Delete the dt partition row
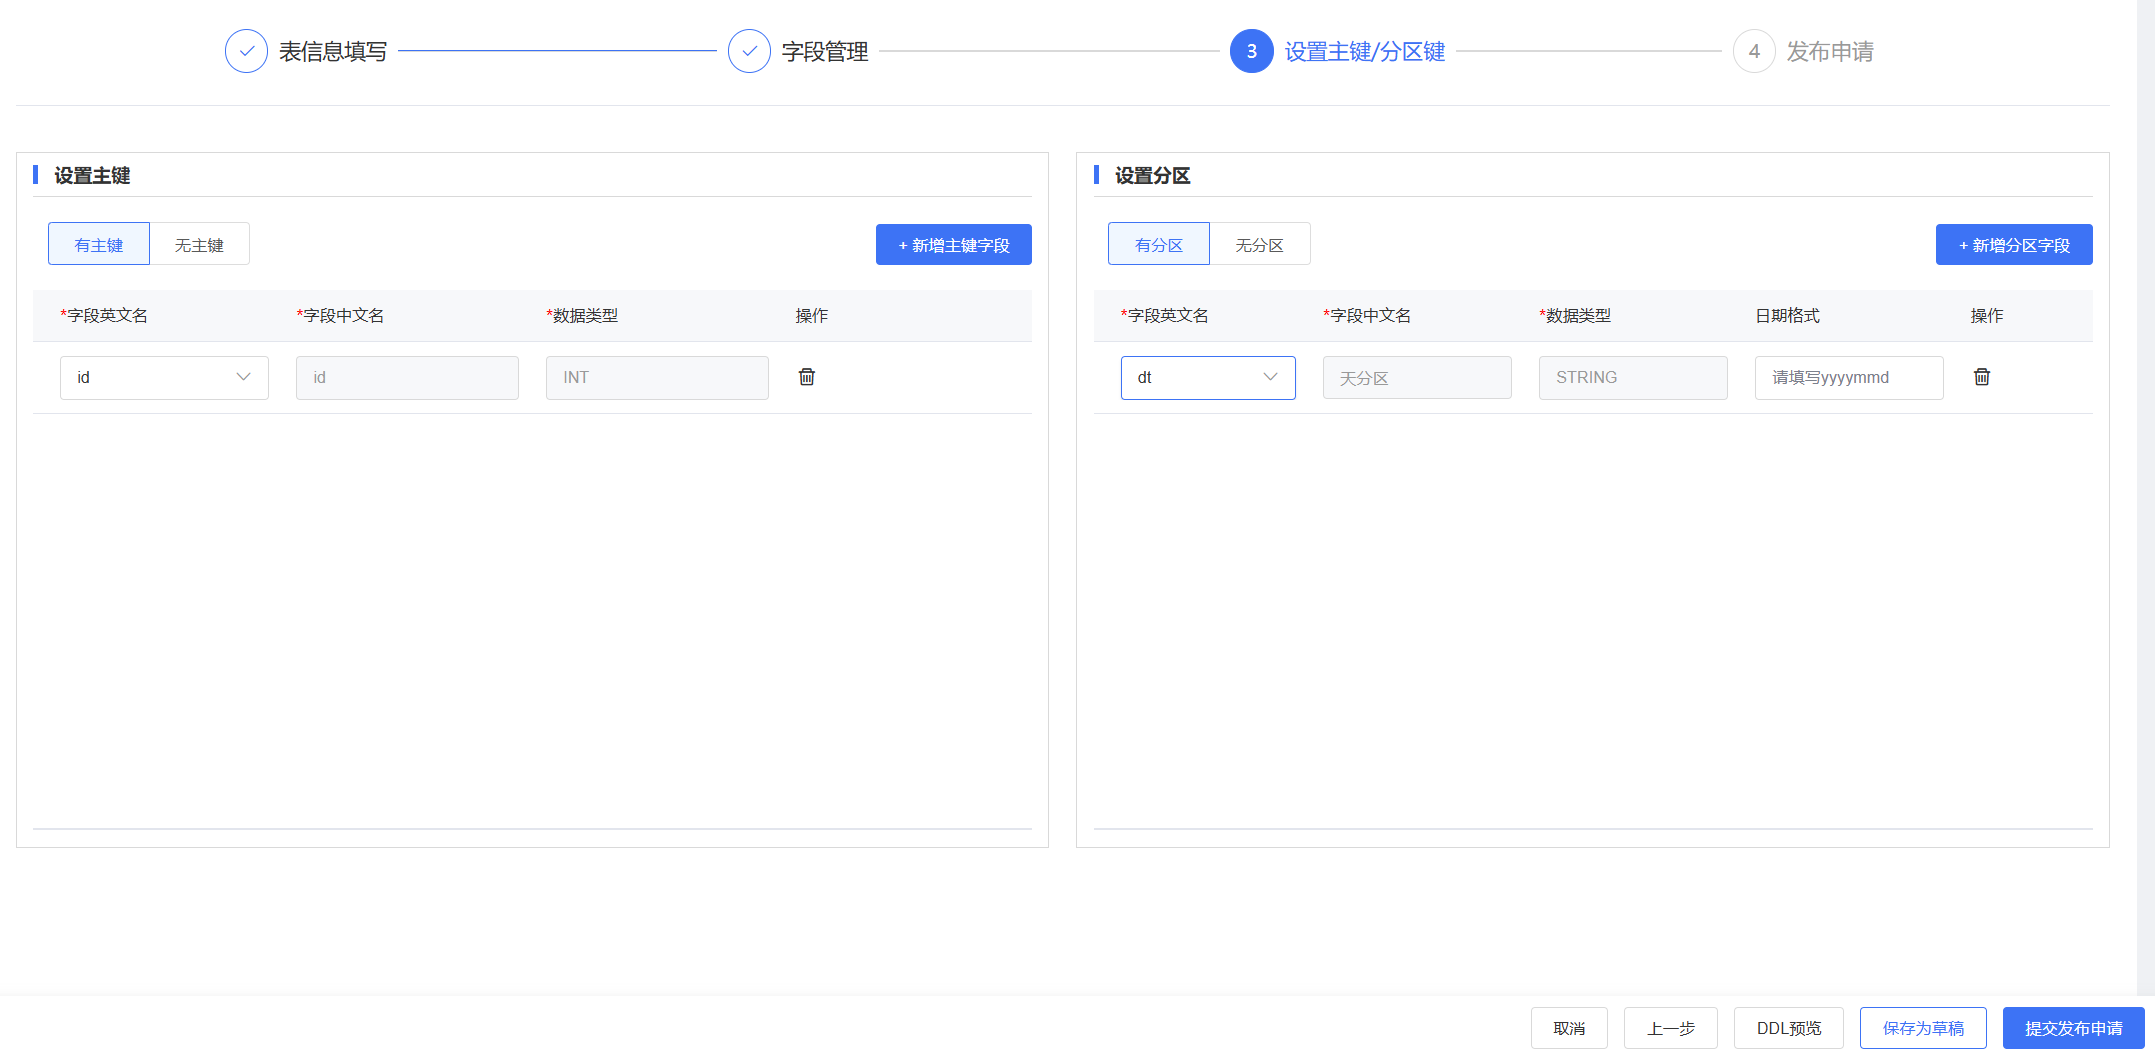 click(x=1982, y=377)
